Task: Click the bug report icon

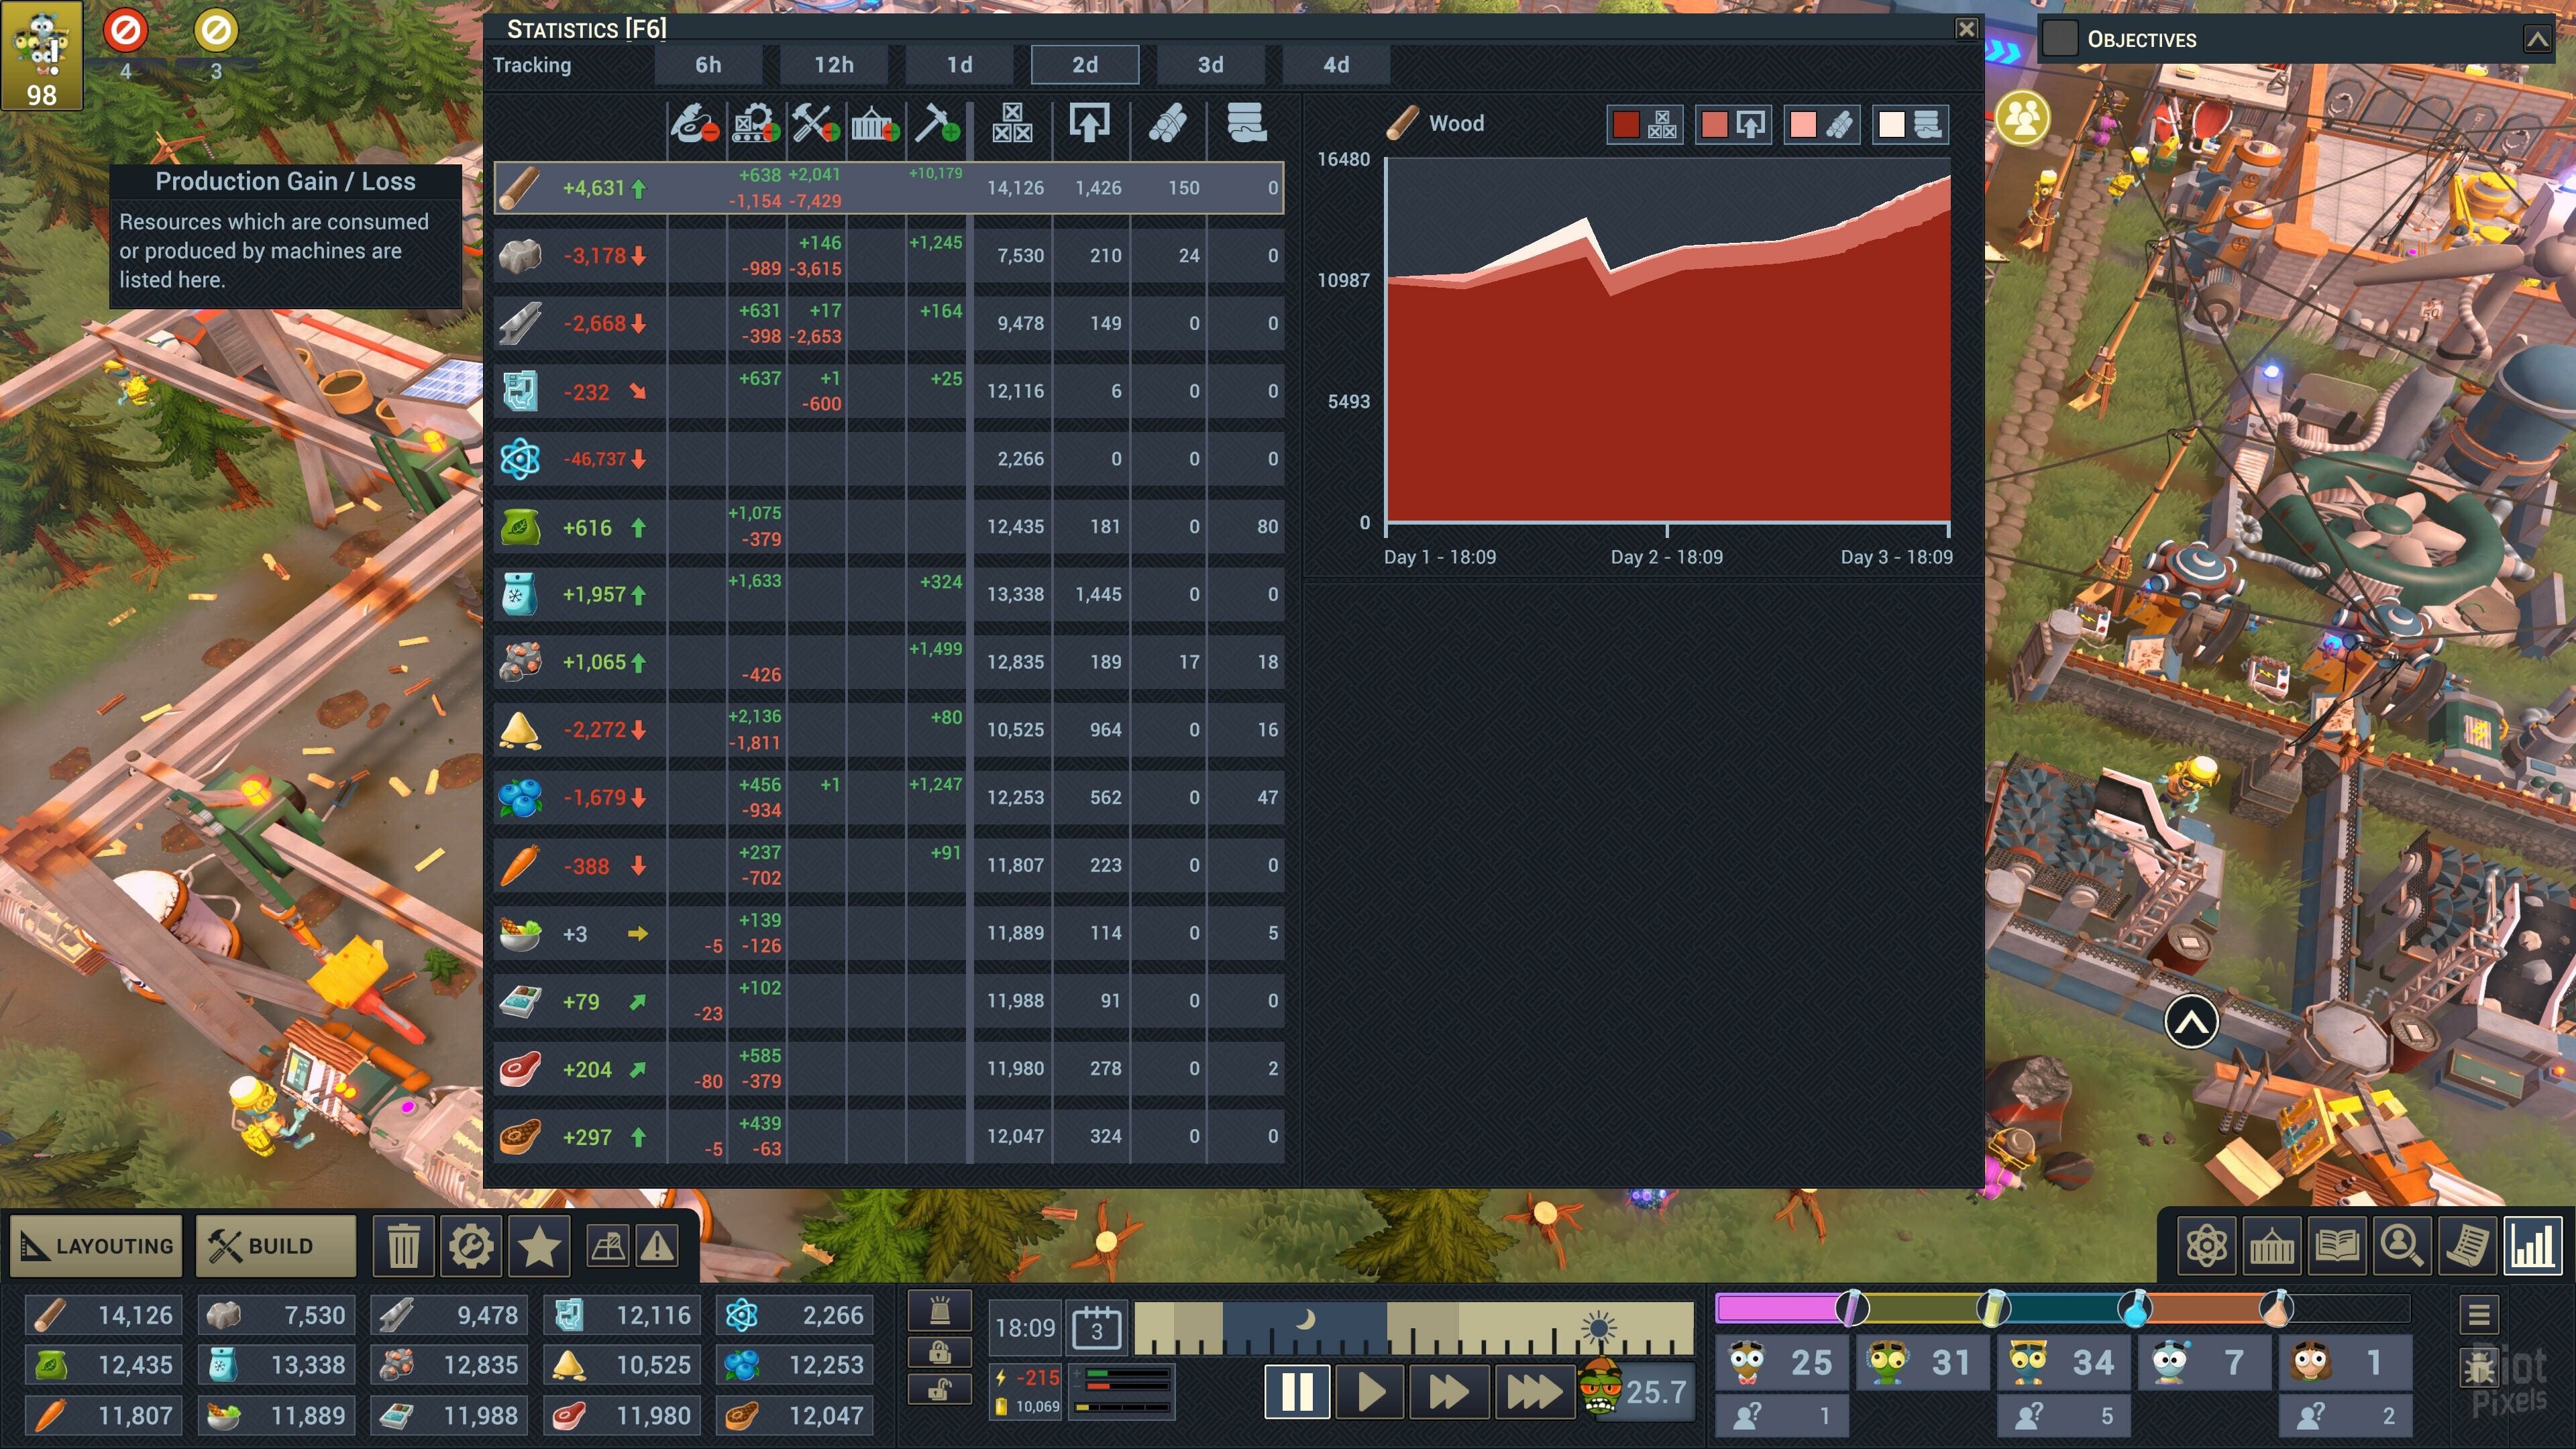Action: click(2479, 1367)
